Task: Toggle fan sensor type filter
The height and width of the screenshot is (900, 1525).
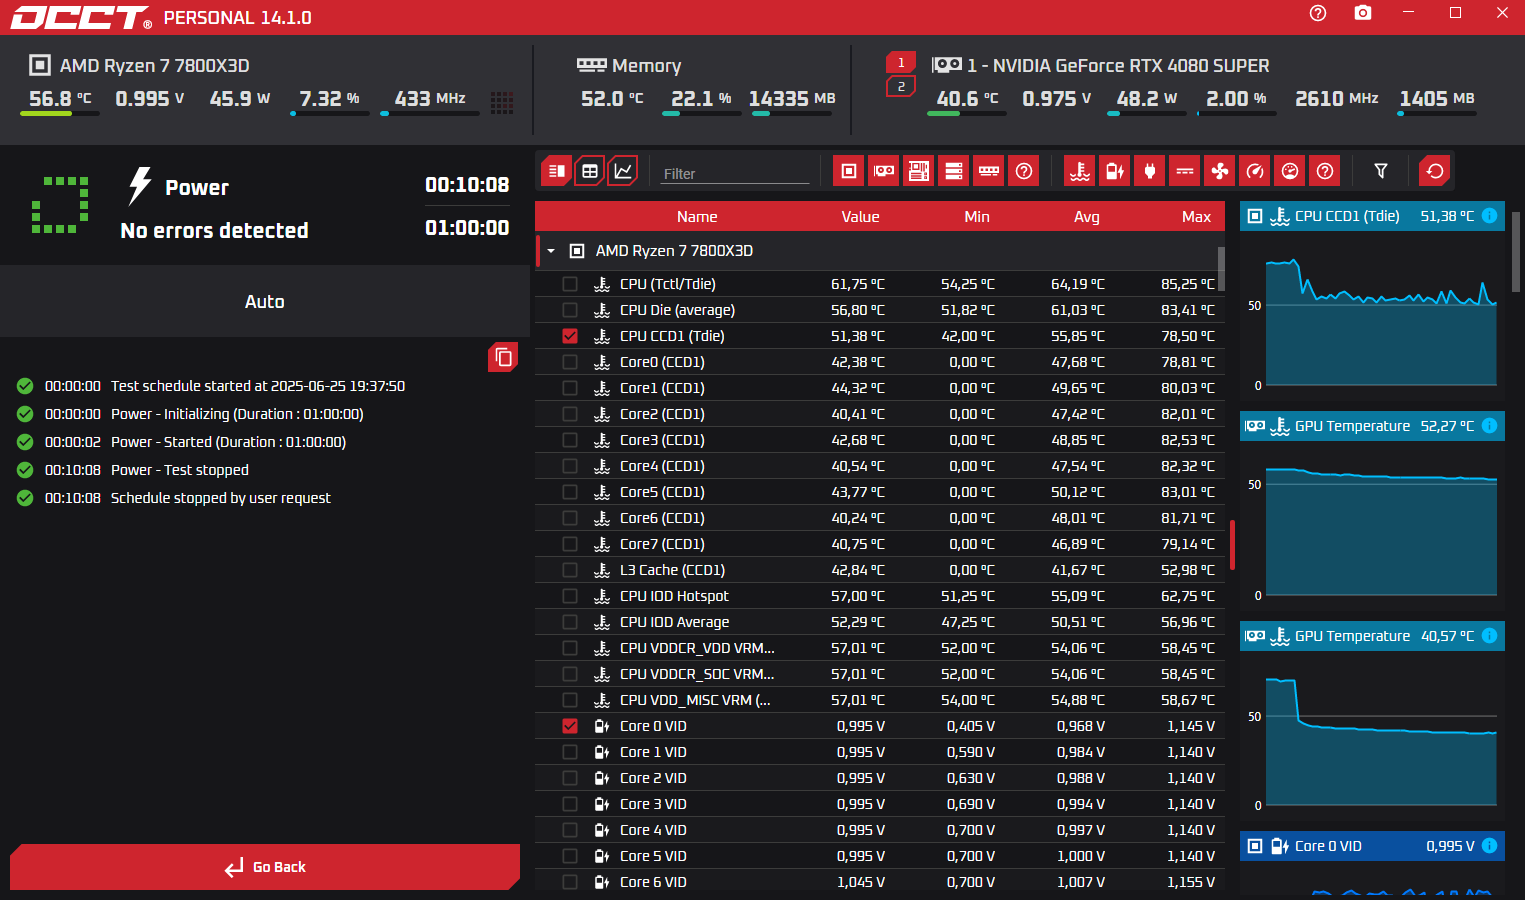Action: 1220,171
